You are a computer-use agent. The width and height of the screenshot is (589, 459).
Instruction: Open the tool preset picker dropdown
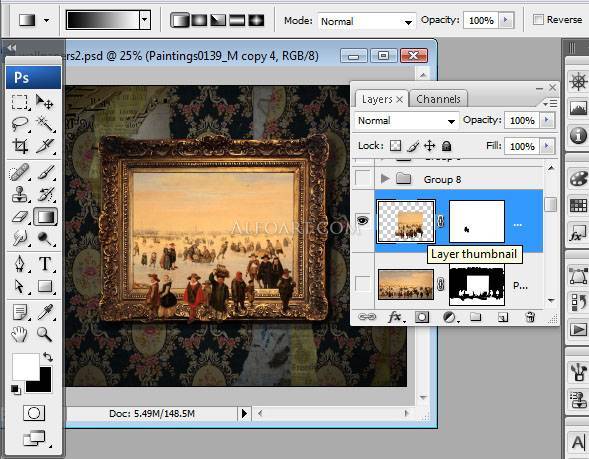point(47,20)
